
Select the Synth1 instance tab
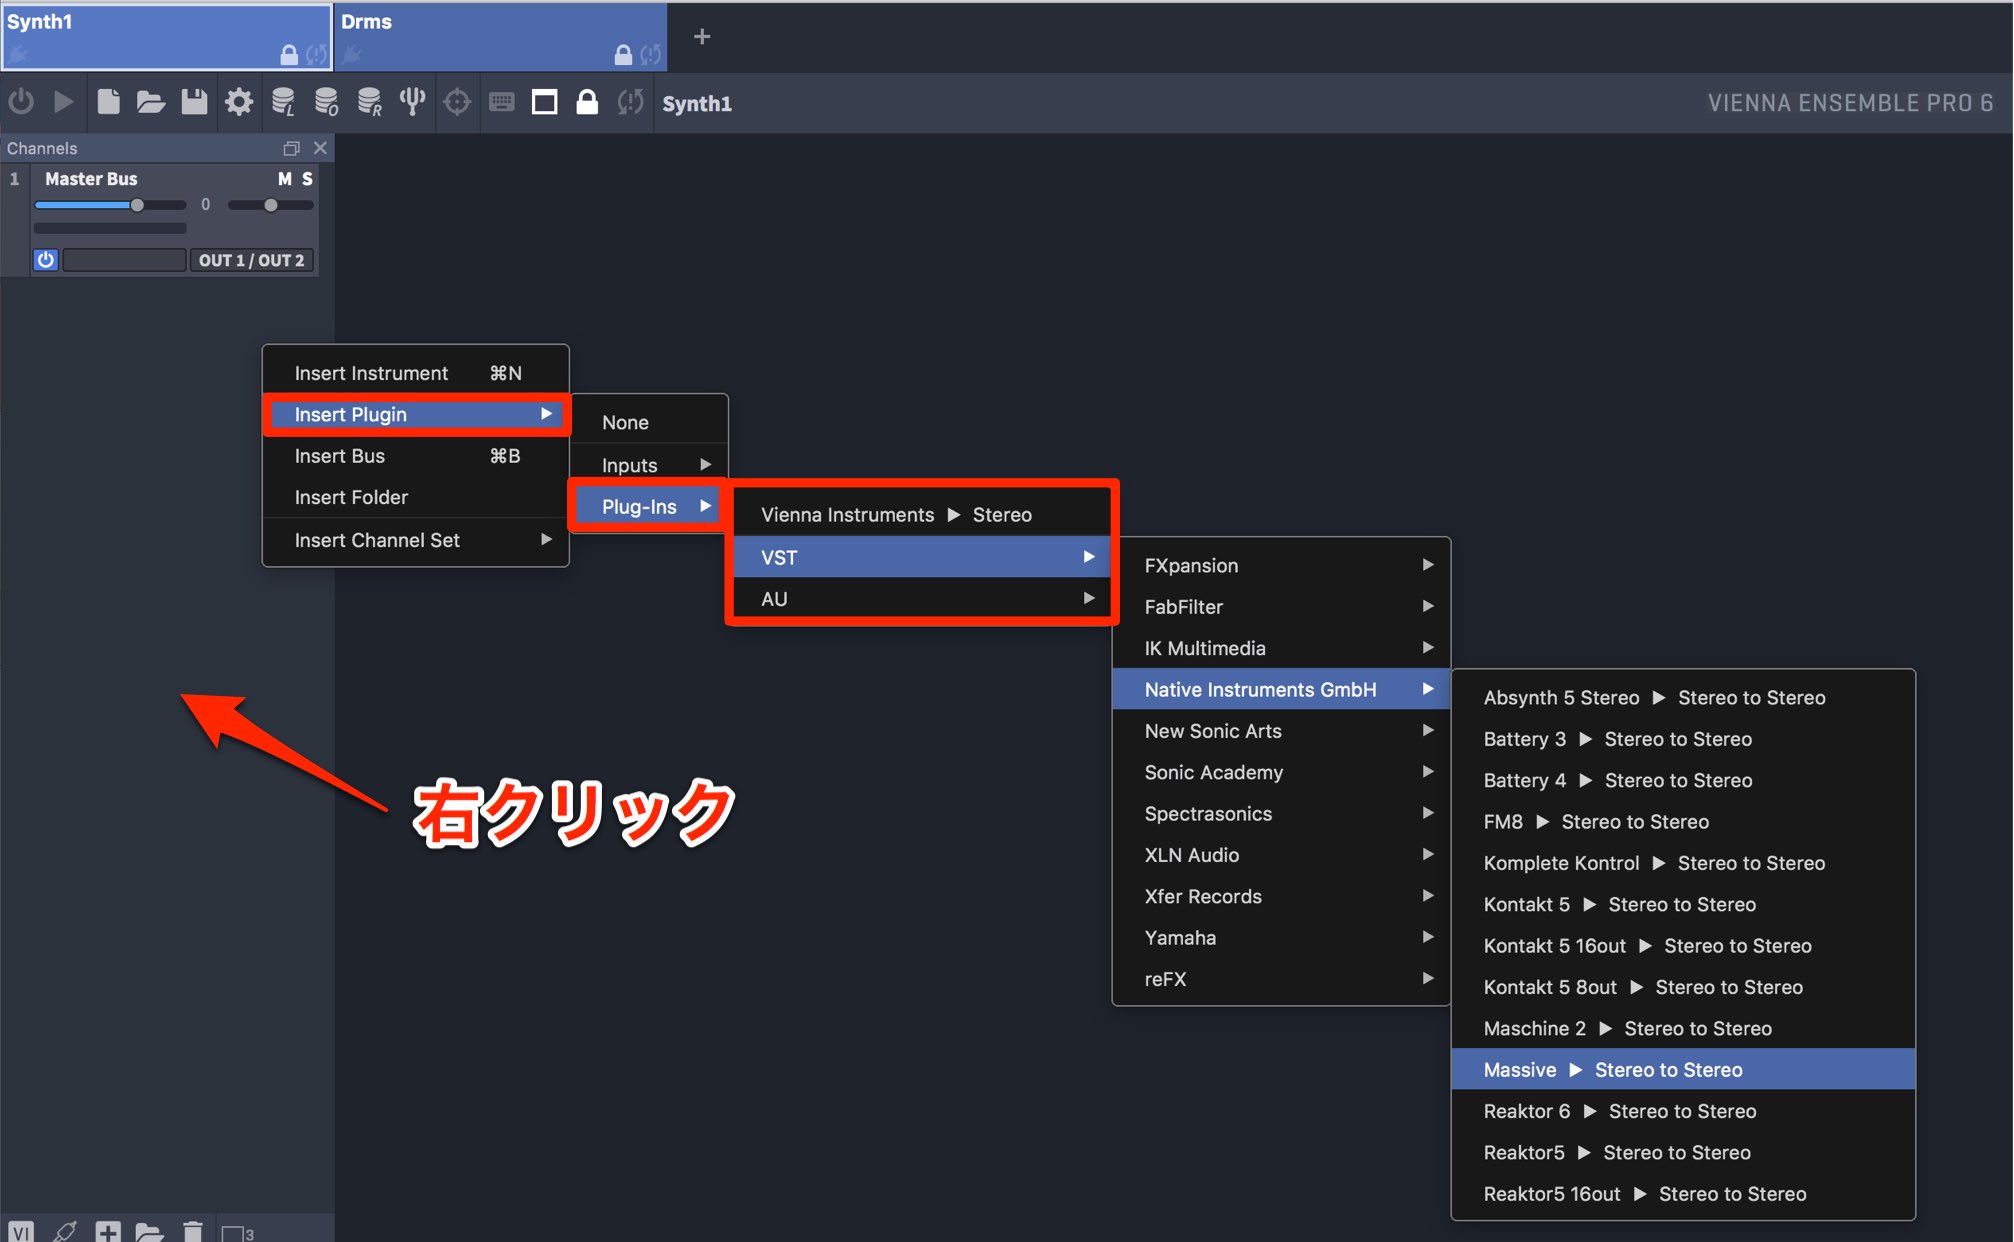point(166,37)
